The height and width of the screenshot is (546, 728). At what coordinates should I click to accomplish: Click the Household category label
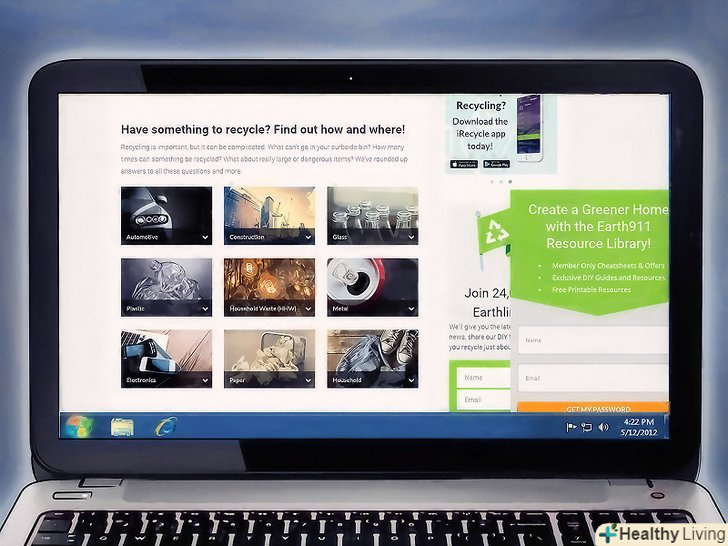click(x=347, y=380)
